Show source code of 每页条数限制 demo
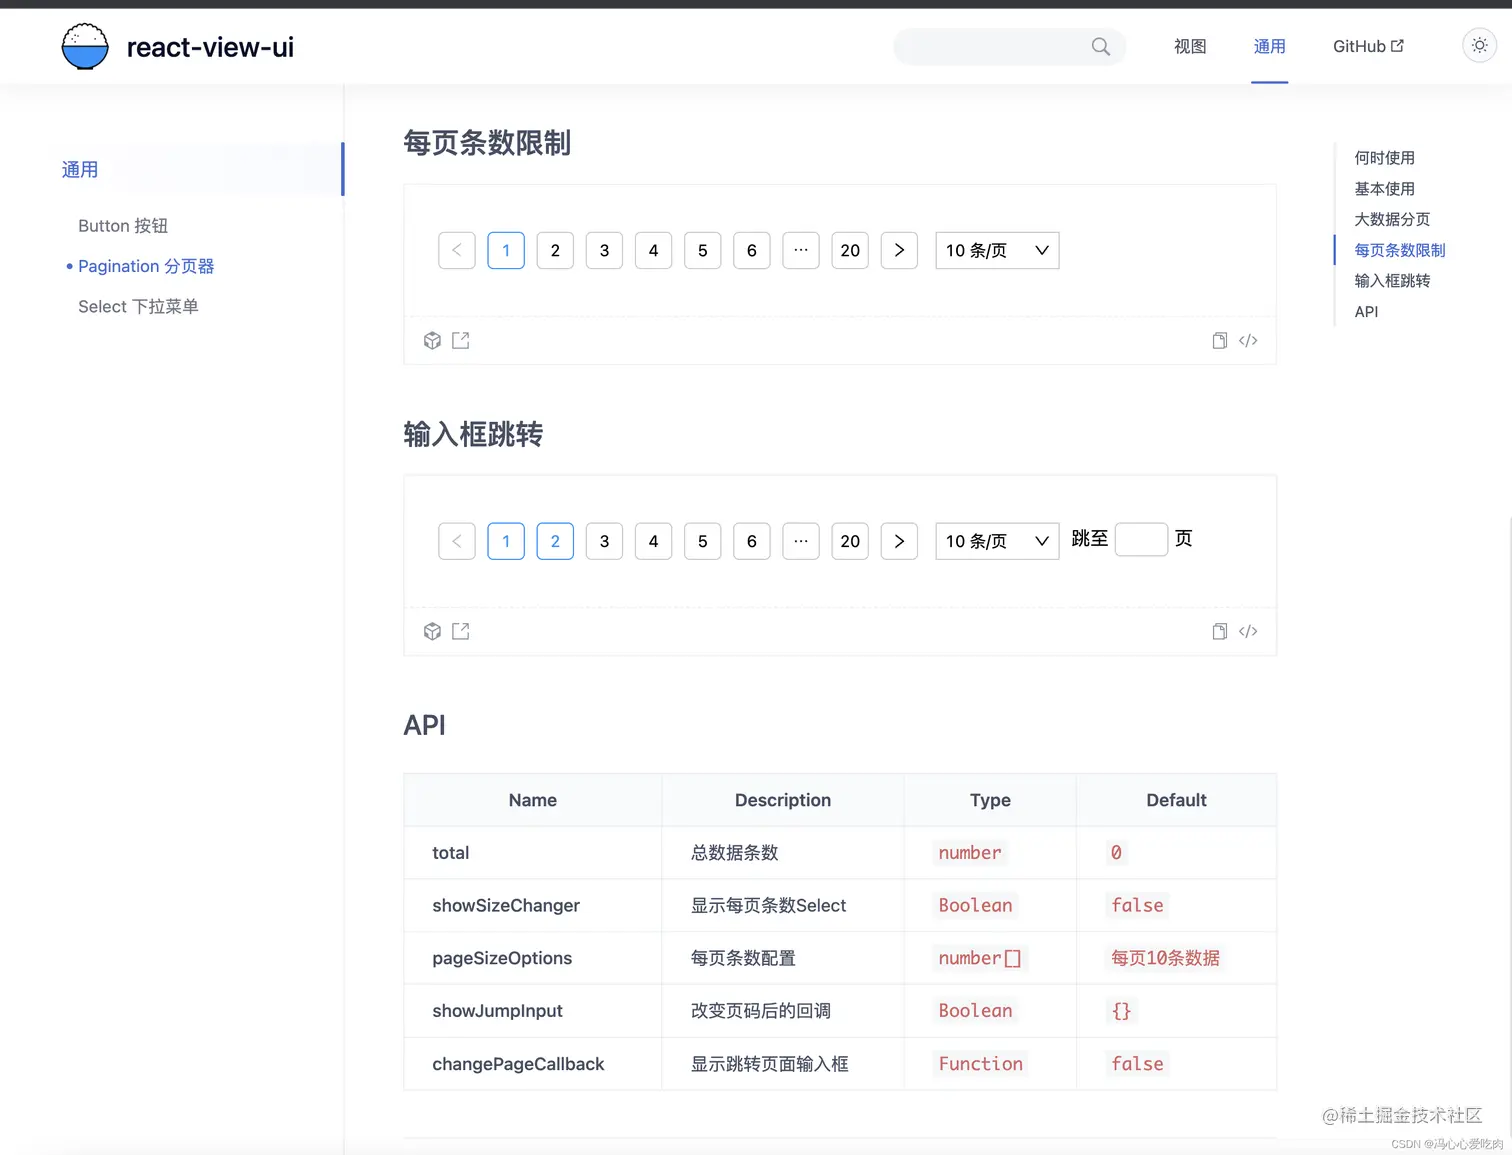Screen dimensions: 1512x1155 (x=1248, y=340)
